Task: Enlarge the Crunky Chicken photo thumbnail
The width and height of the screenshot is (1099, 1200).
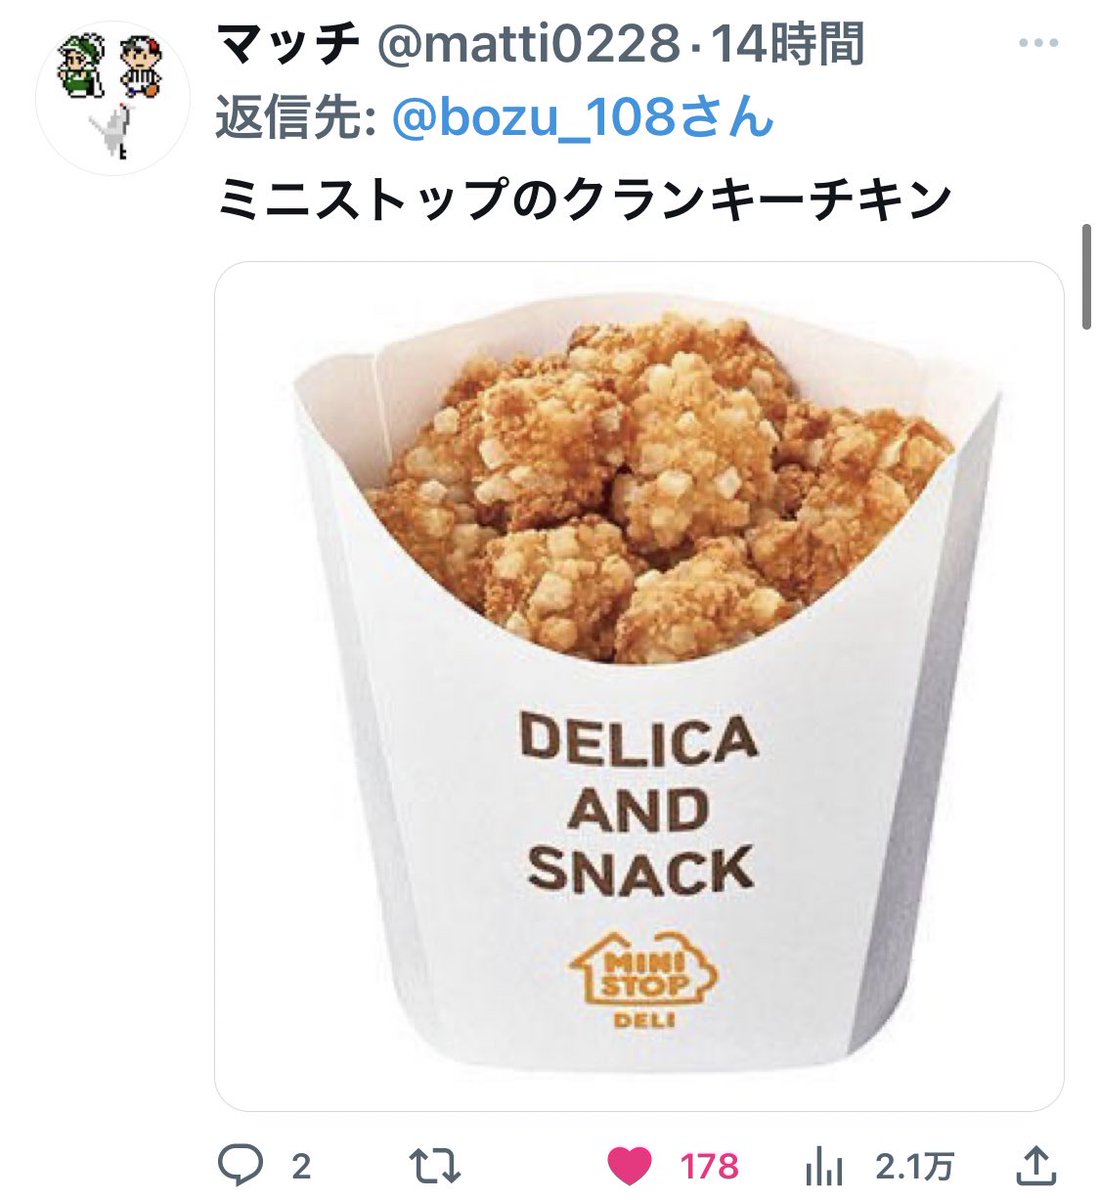Action: [x=639, y=686]
